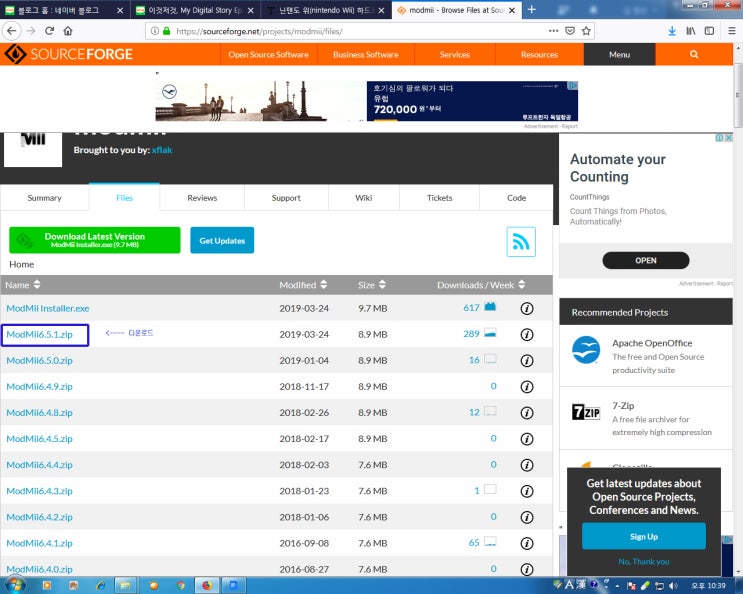The width and height of the screenshot is (743, 594).
Task: Sort the list by Modified date
Action: (302, 285)
